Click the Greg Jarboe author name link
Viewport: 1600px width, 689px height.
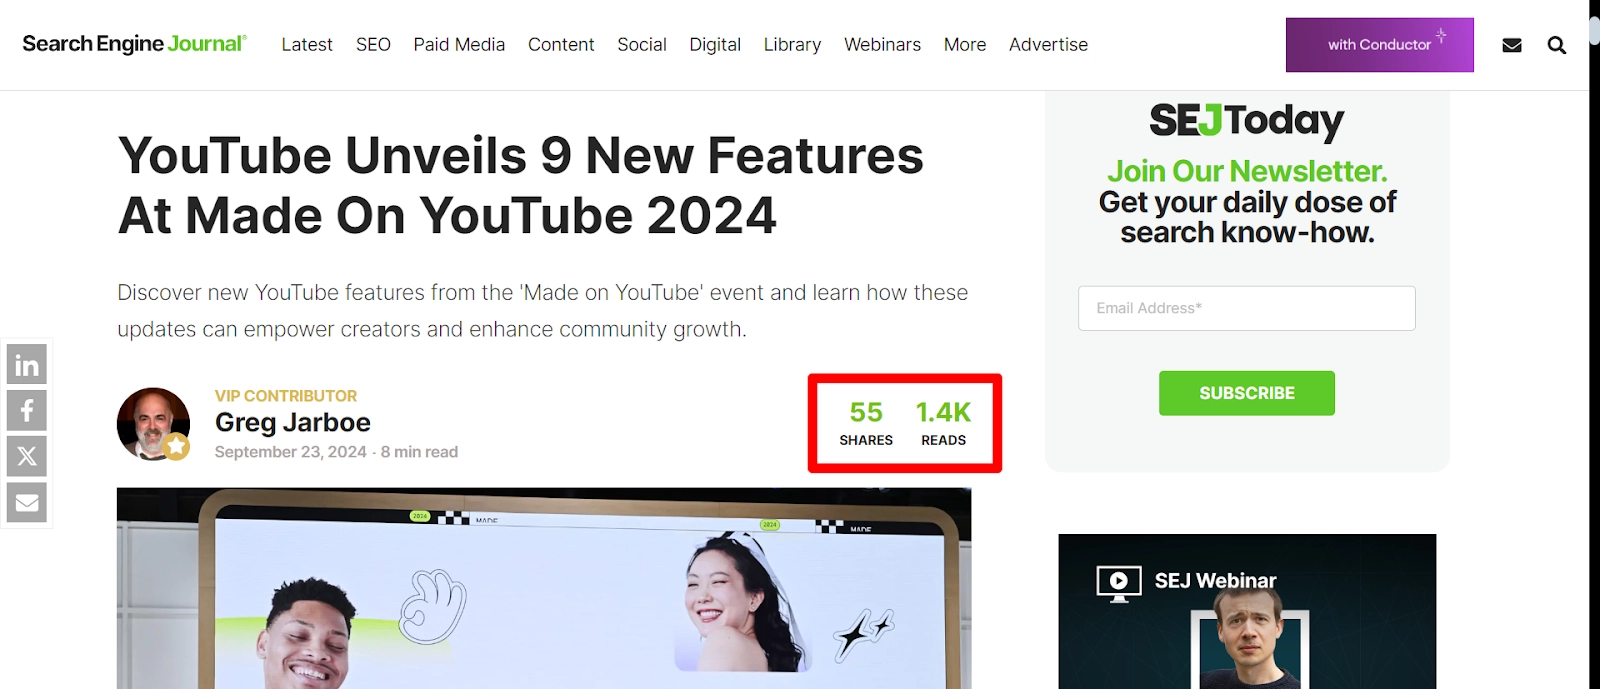click(292, 423)
